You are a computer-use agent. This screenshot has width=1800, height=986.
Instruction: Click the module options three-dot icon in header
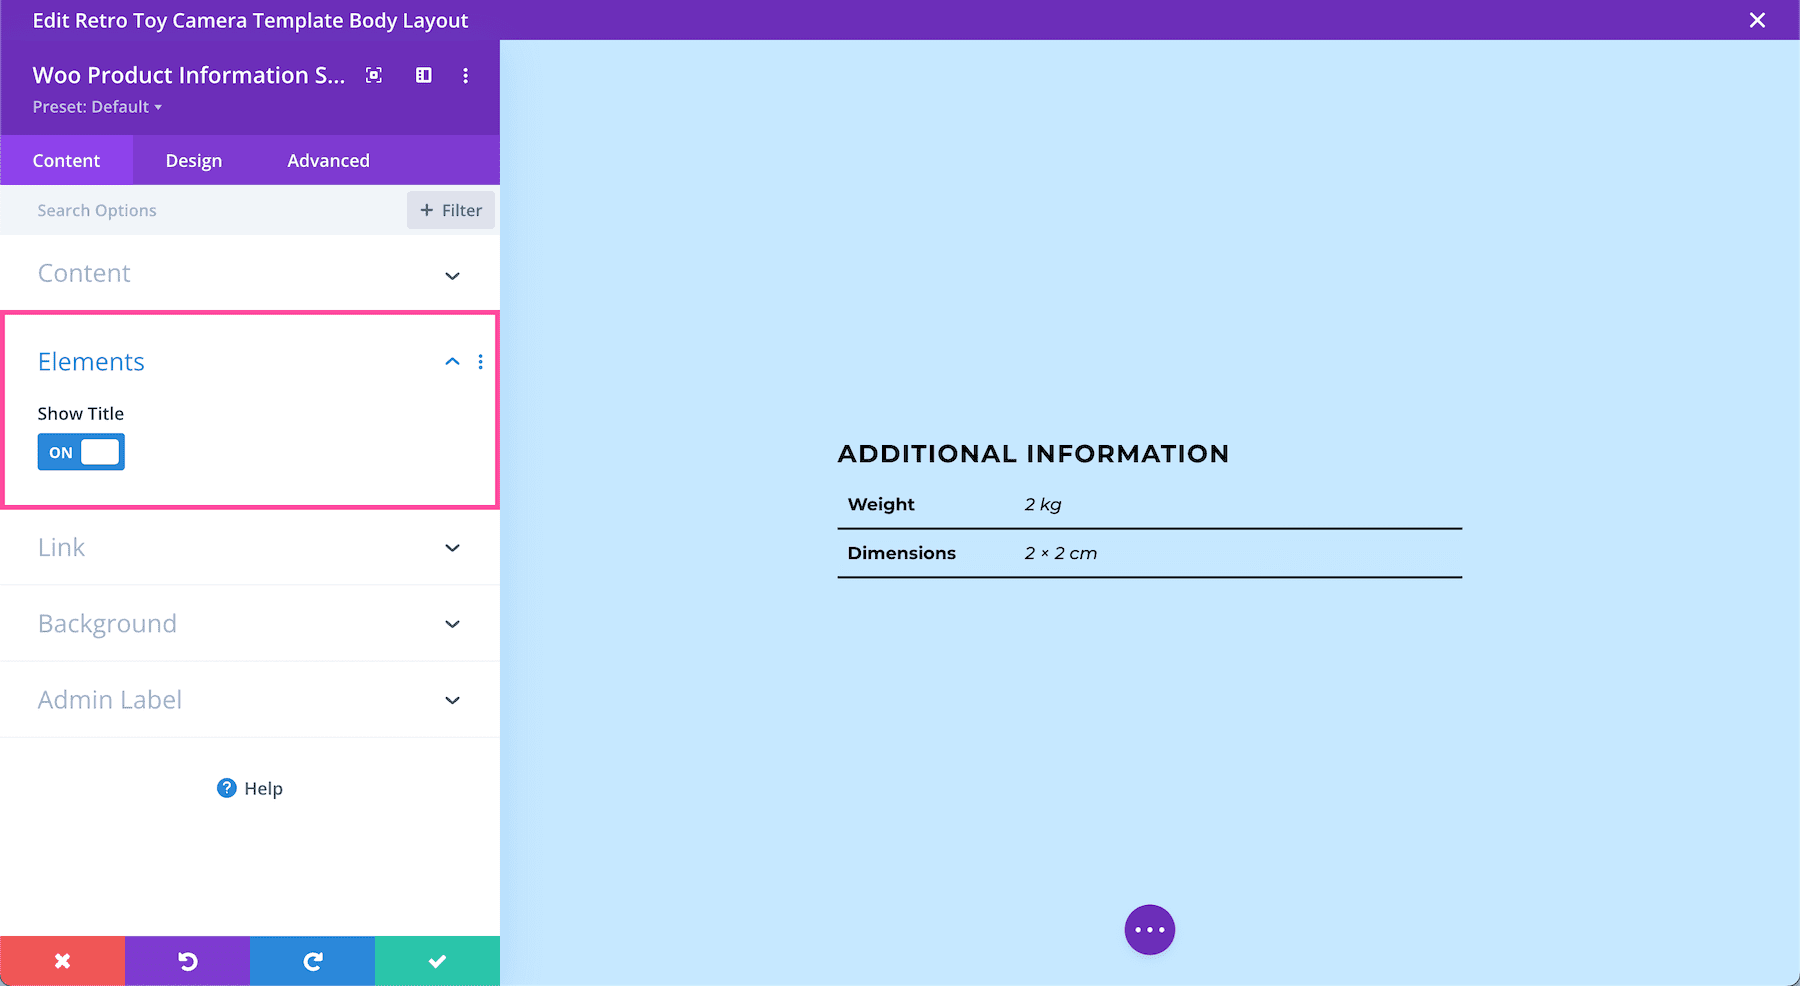pyautogui.click(x=465, y=75)
